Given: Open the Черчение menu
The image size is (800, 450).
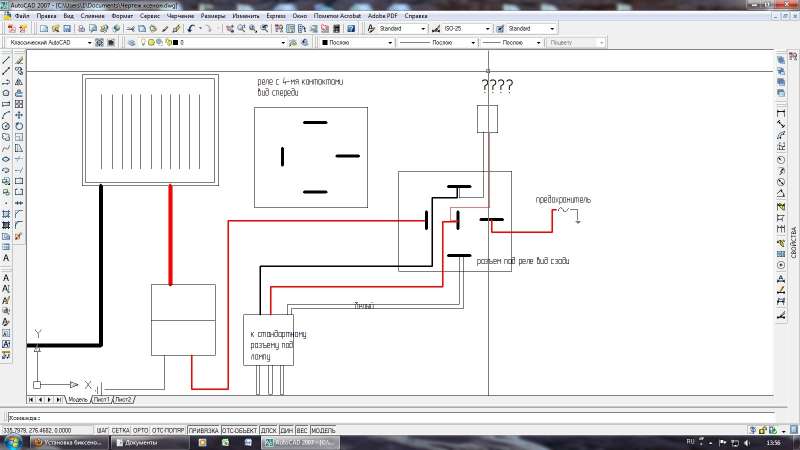Looking at the screenshot, I should click(x=180, y=16).
